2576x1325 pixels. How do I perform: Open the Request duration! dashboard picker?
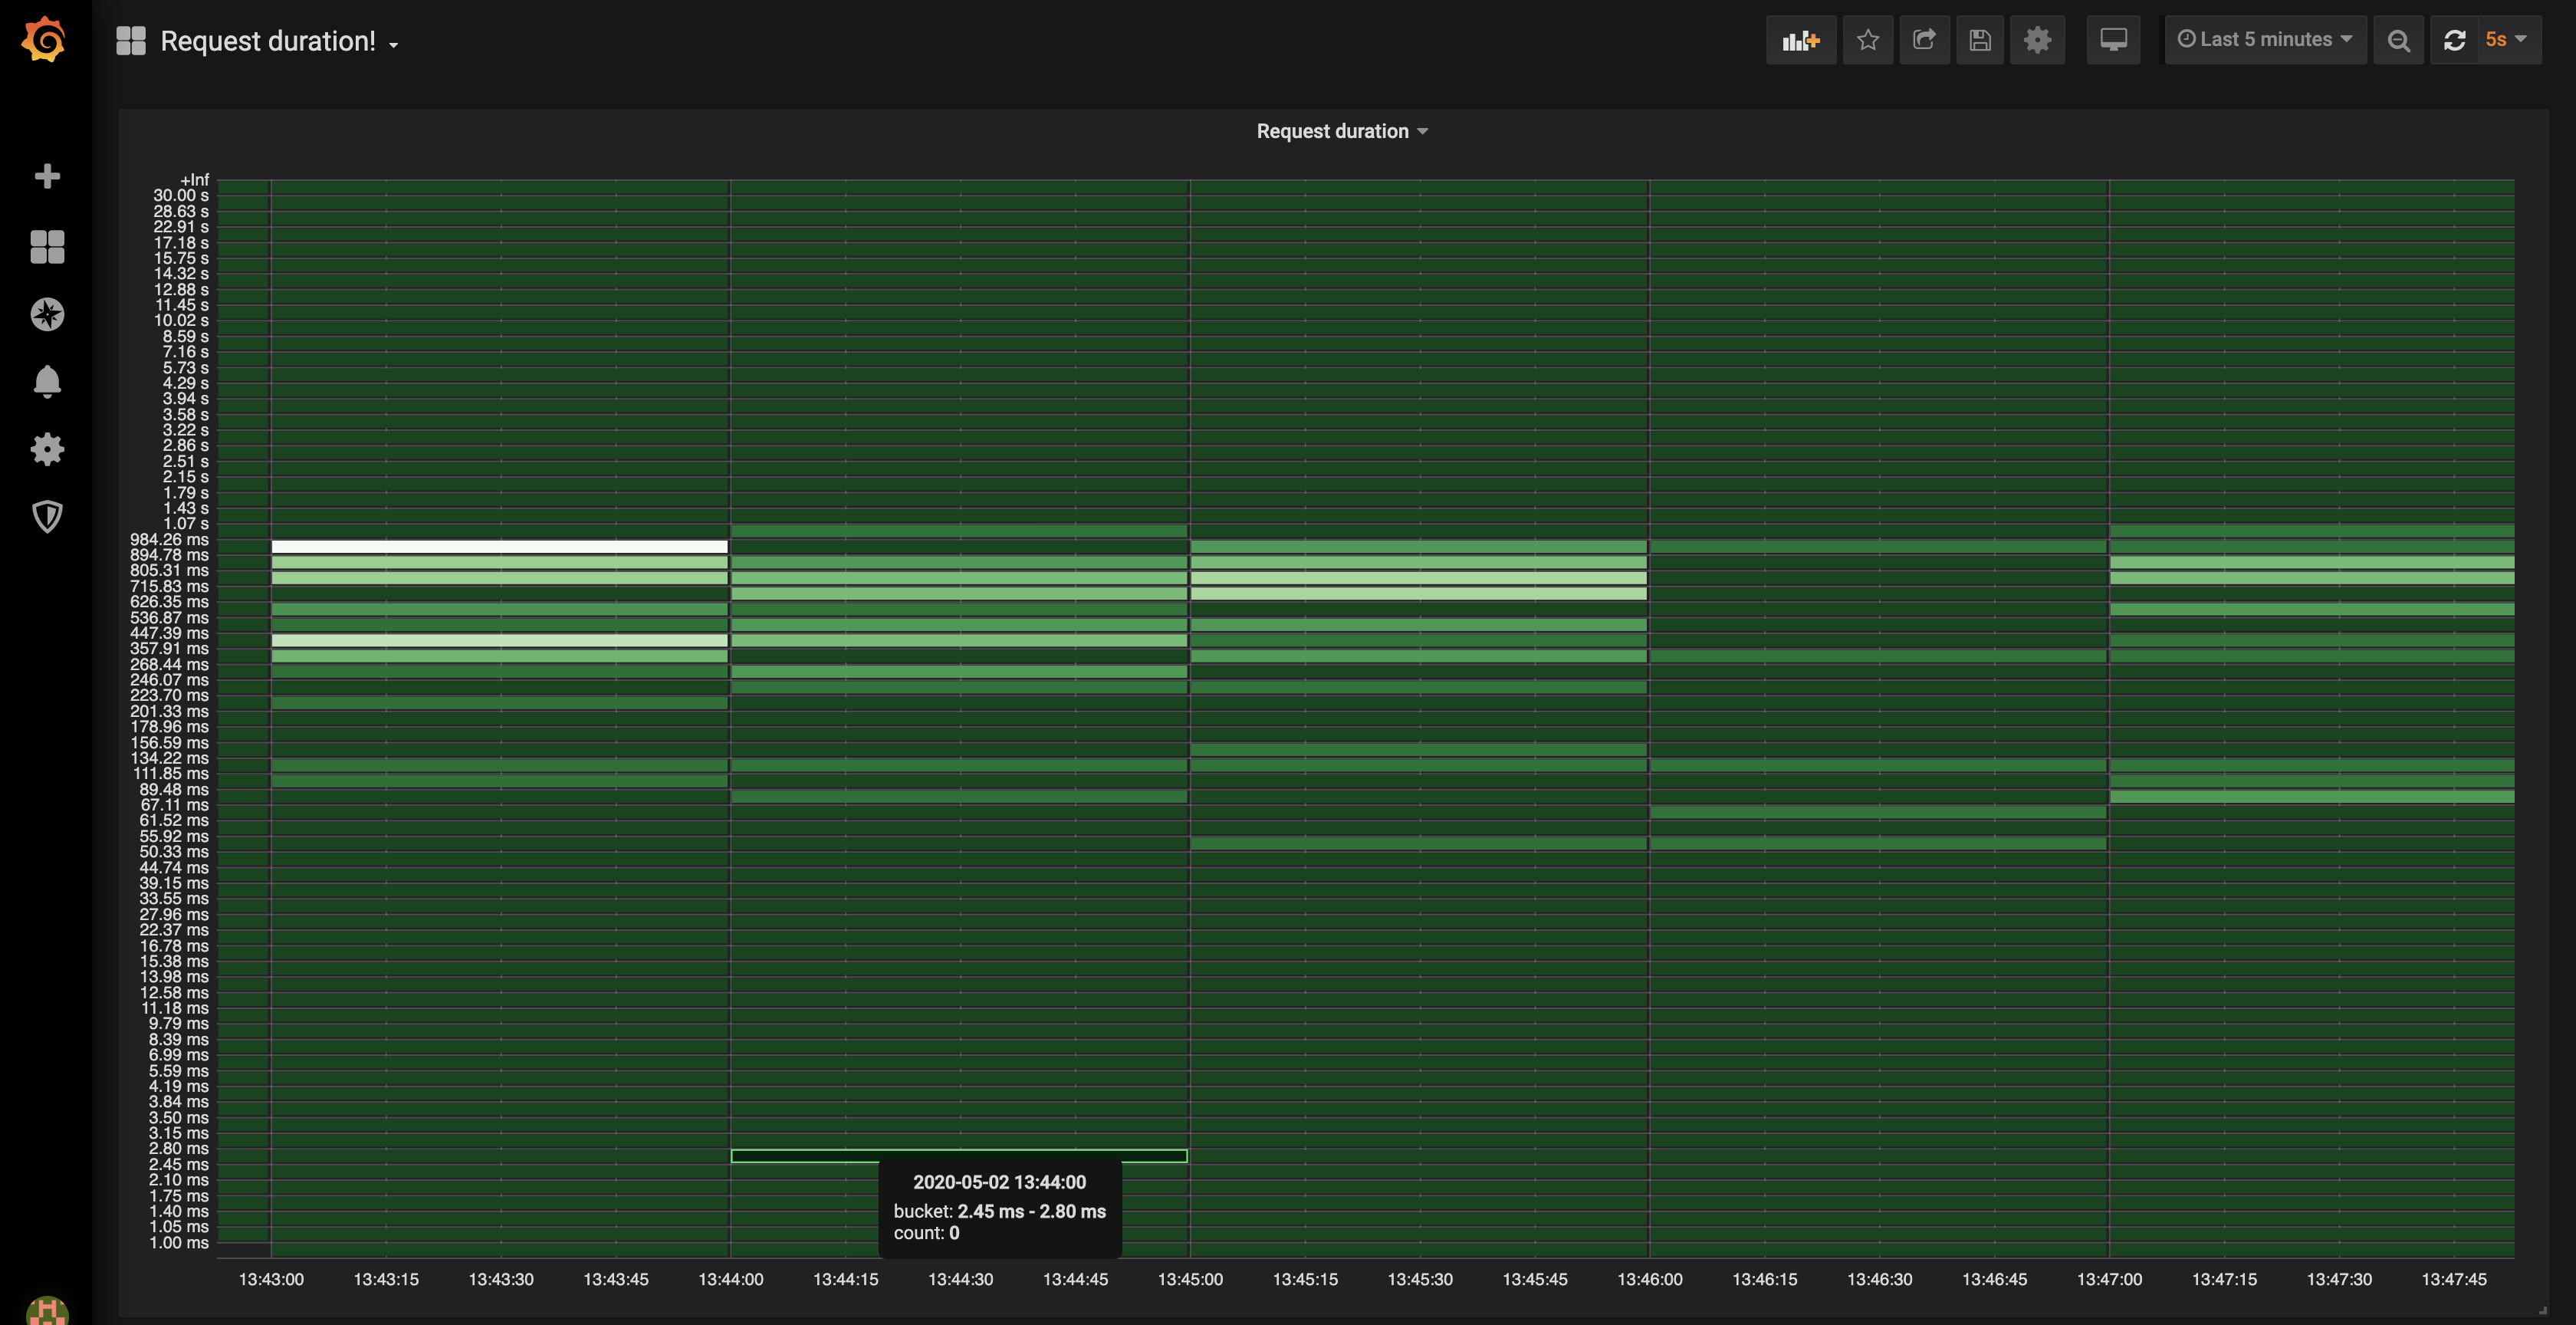pyautogui.click(x=268, y=41)
